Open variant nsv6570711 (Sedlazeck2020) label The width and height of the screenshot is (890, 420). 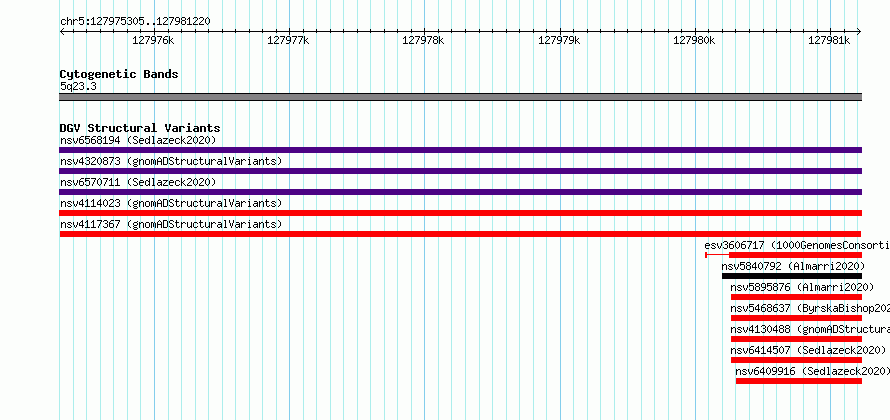point(138,182)
